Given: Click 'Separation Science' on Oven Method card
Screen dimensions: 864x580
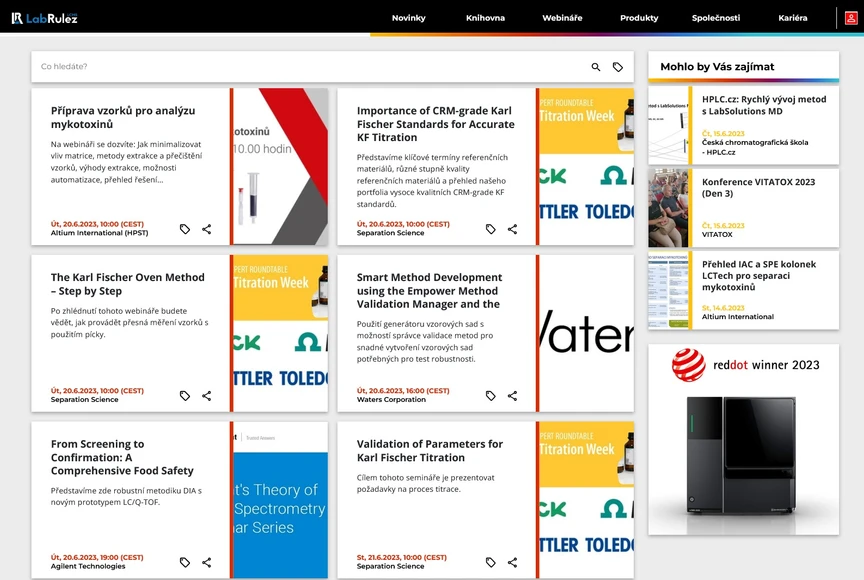Looking at the screenshot, I should click(x=84, y=399).
